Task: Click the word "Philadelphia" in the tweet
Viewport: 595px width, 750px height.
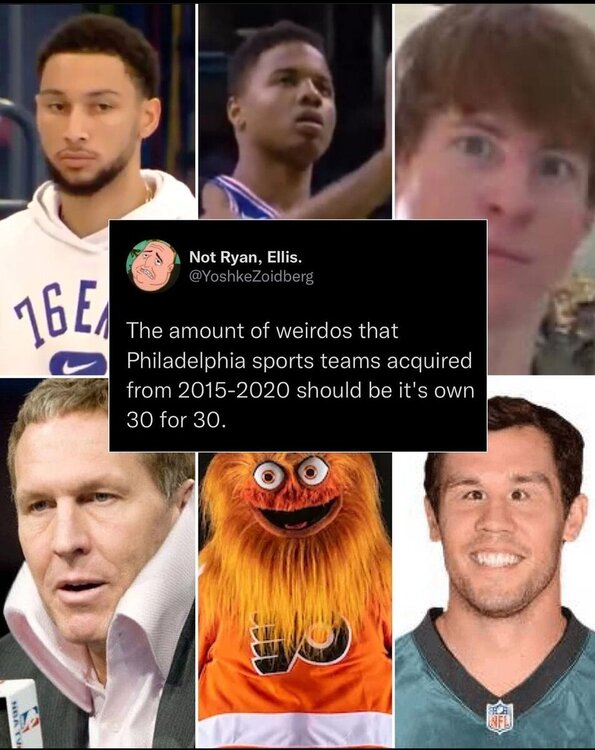Action: coord(186,361)
